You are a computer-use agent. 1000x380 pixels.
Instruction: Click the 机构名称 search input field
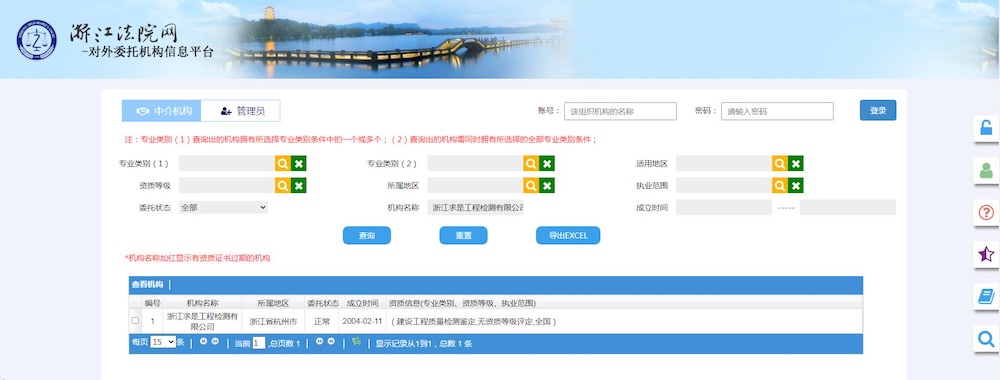click(475, 207)
